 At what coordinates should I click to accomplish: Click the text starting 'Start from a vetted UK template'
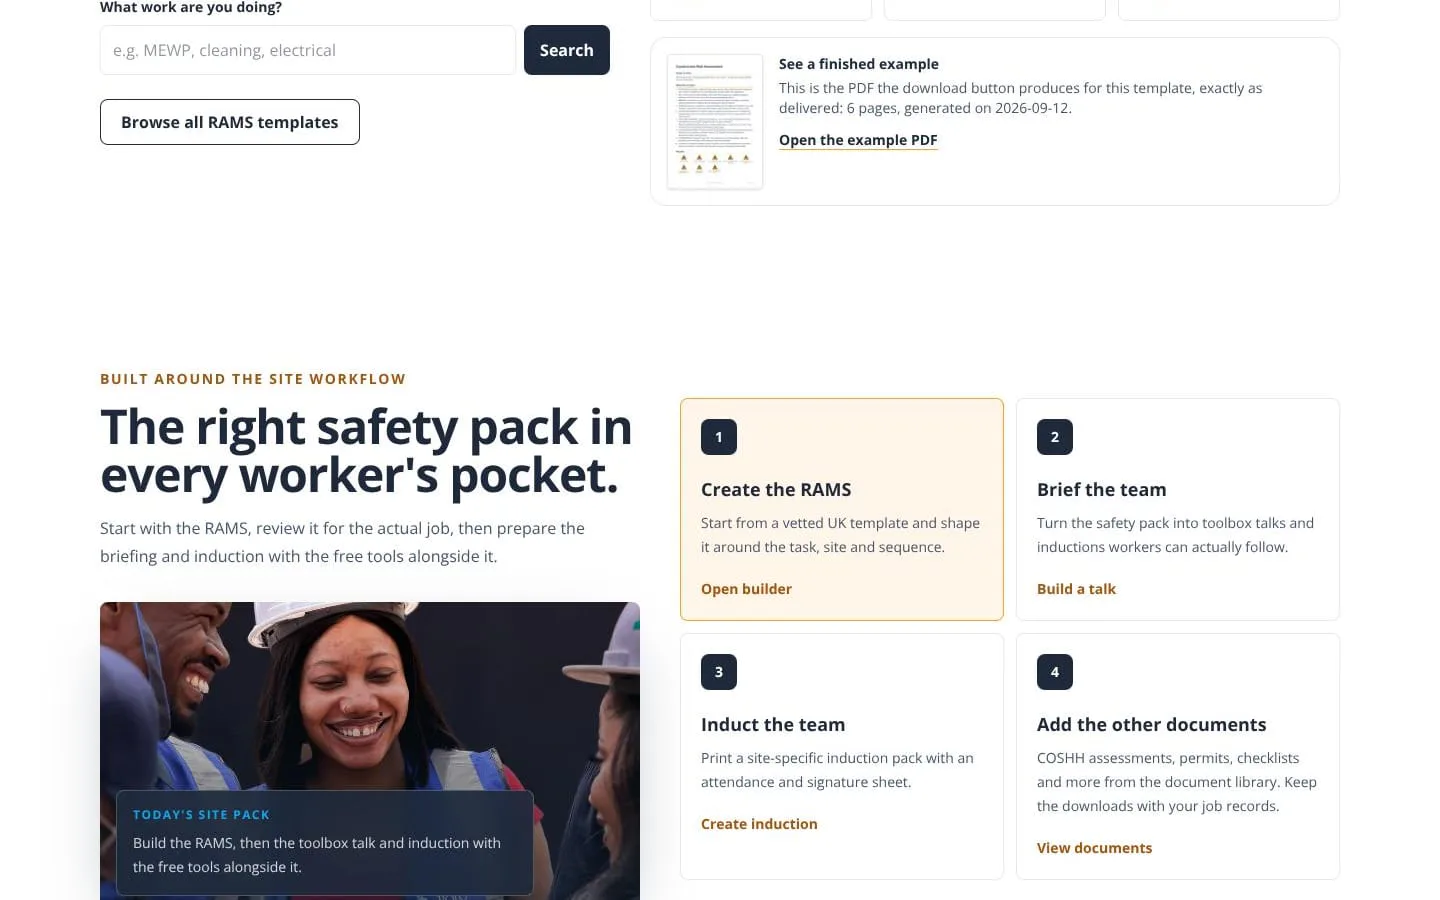tap(840, 535)
